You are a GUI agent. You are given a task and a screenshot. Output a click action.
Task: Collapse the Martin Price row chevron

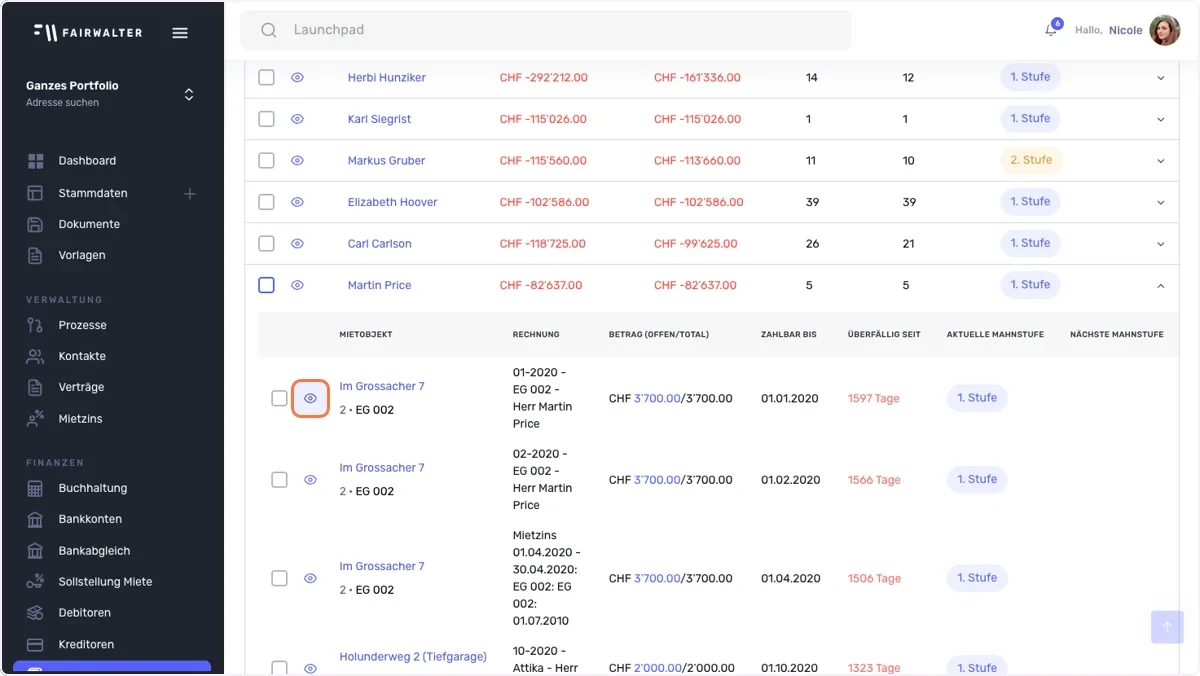pos(1161,286)
